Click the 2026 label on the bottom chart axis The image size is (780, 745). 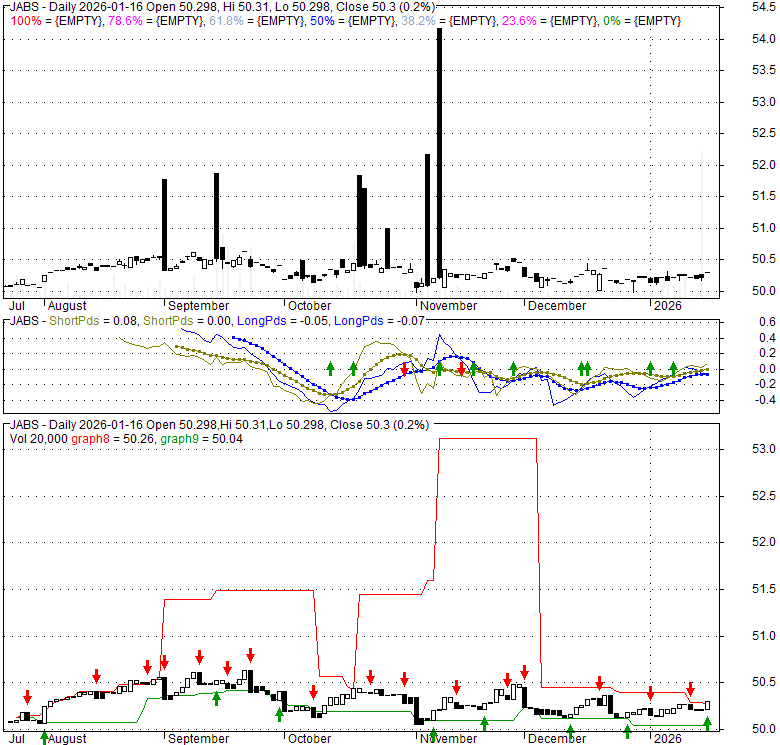coord(665,738)
